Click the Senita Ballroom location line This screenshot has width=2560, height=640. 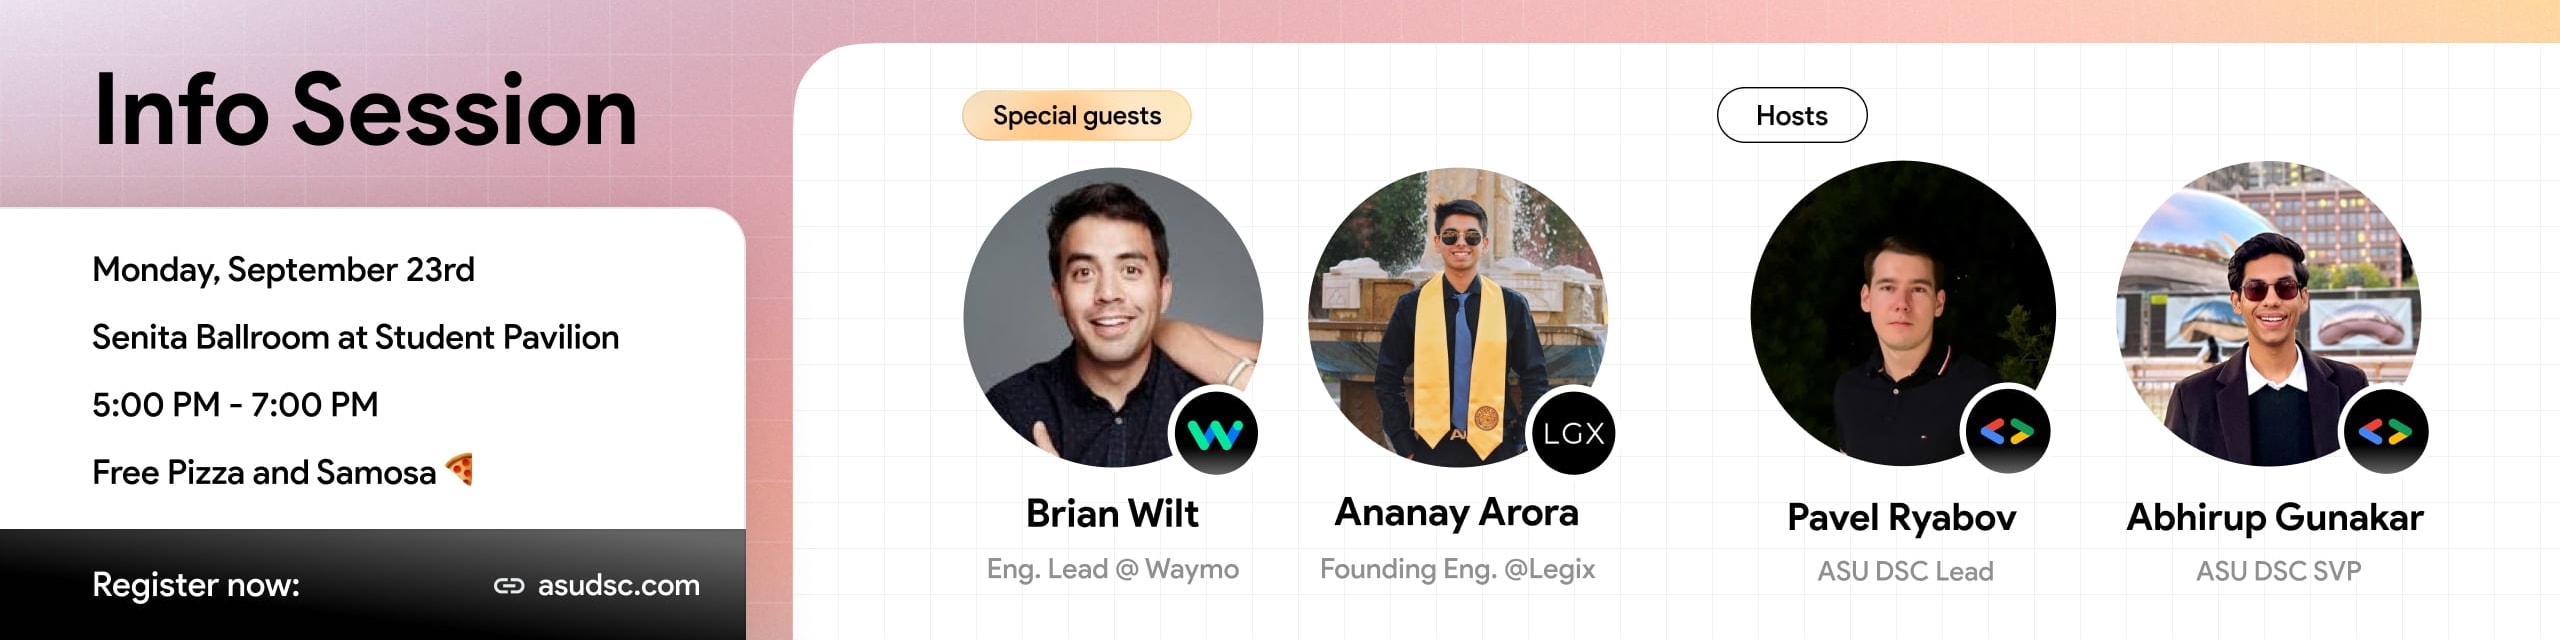coord(355,337)
